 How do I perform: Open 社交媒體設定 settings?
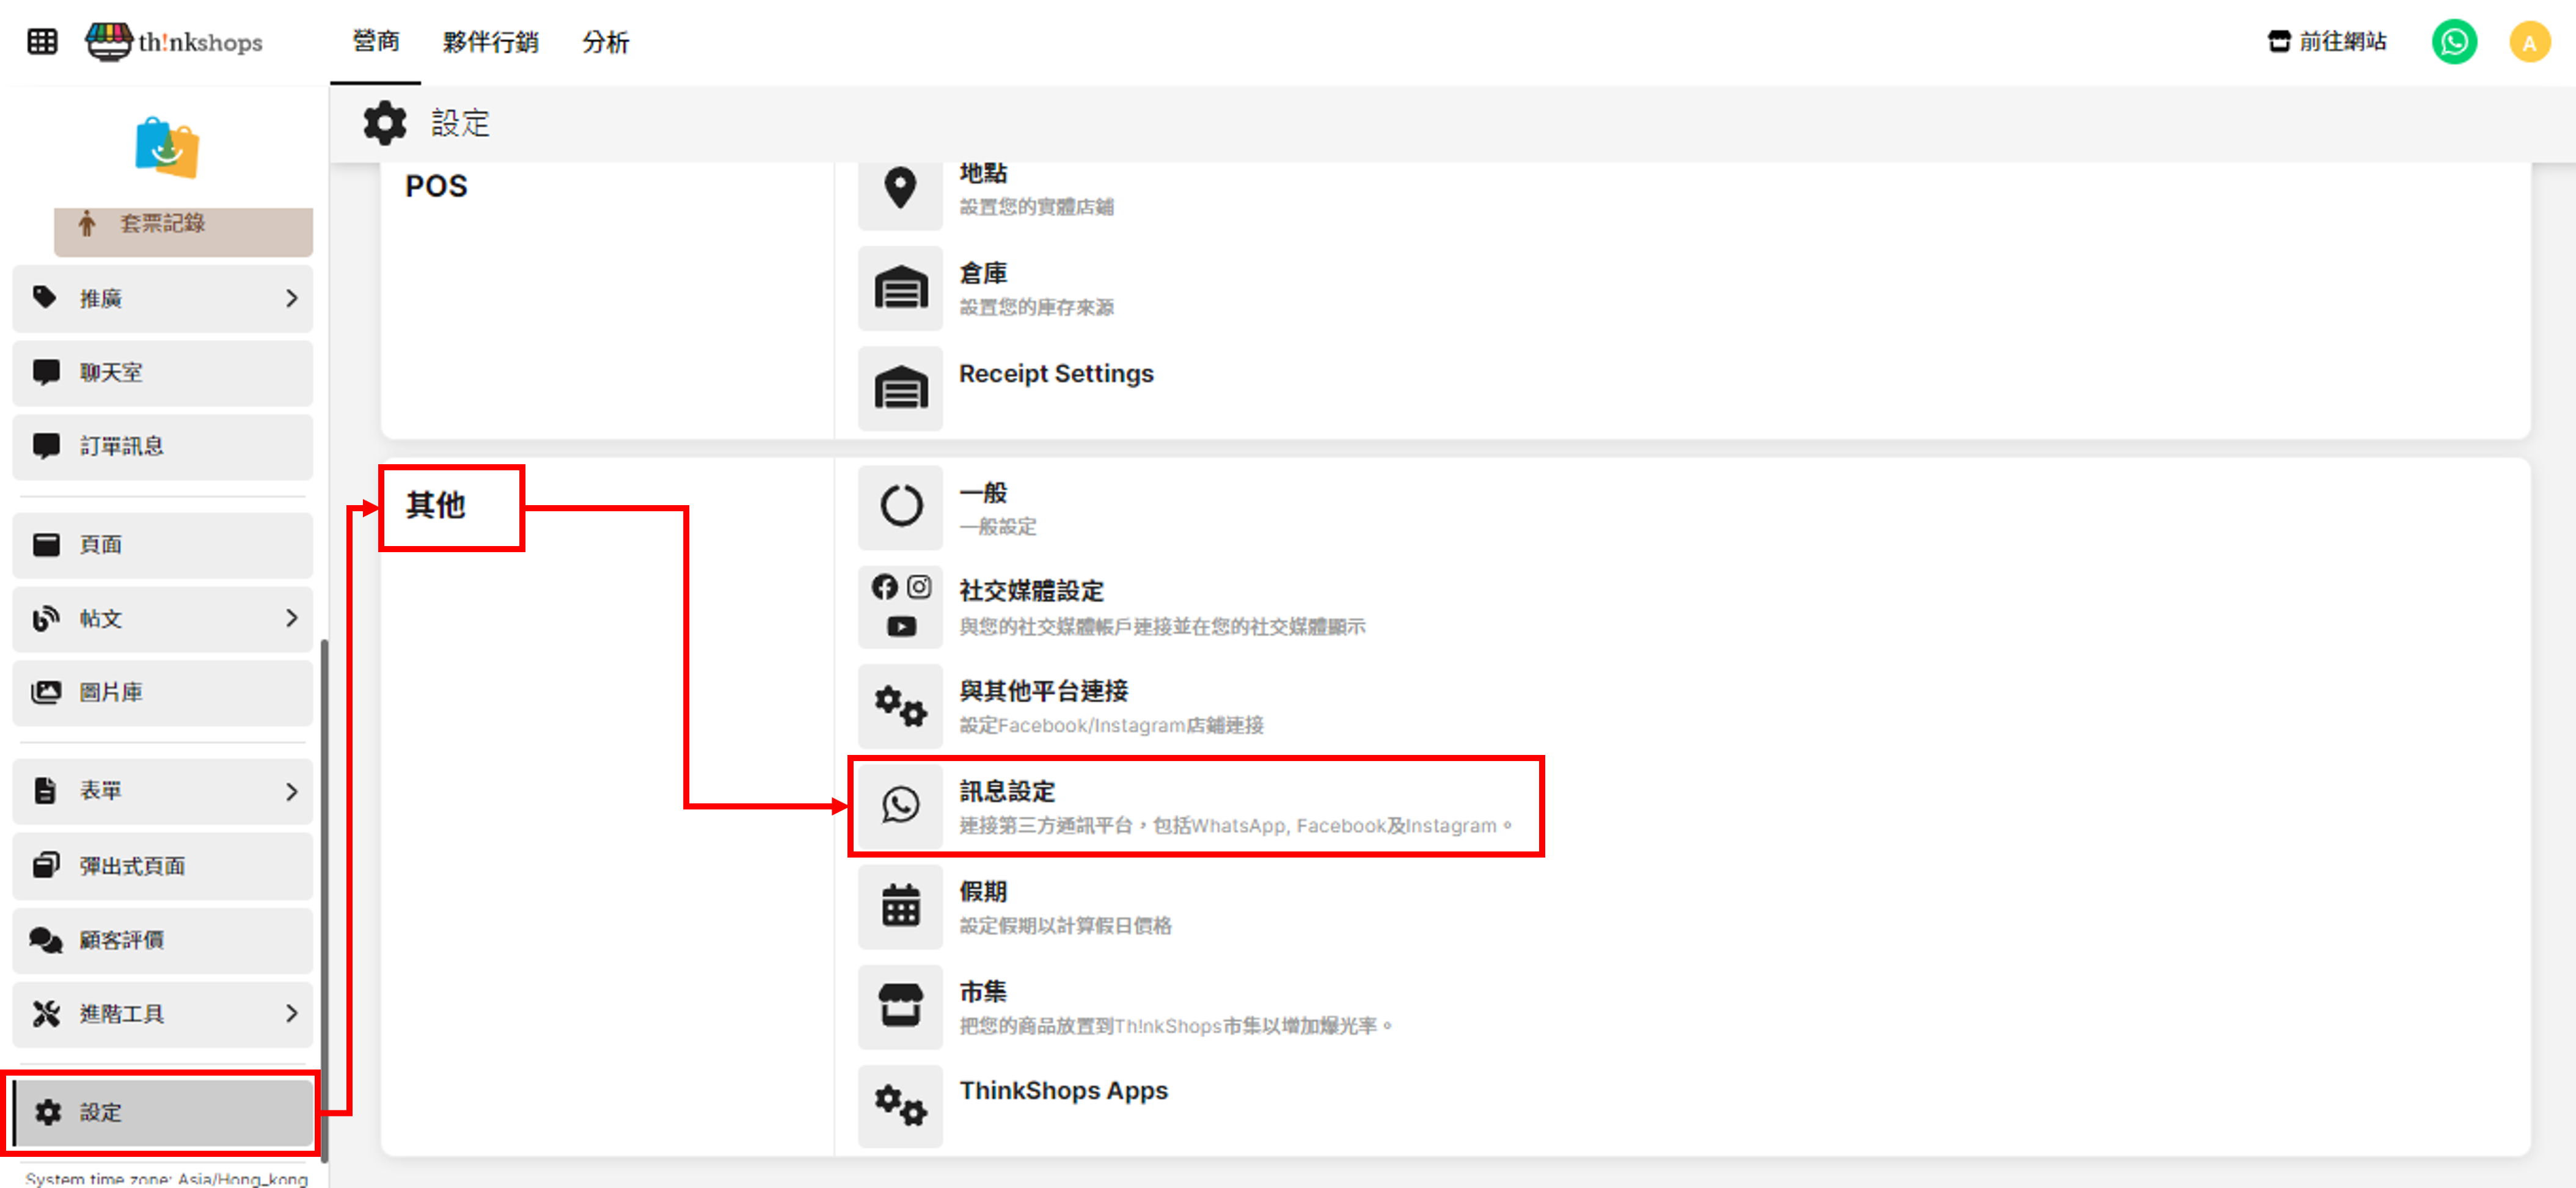pos(1031,591)
